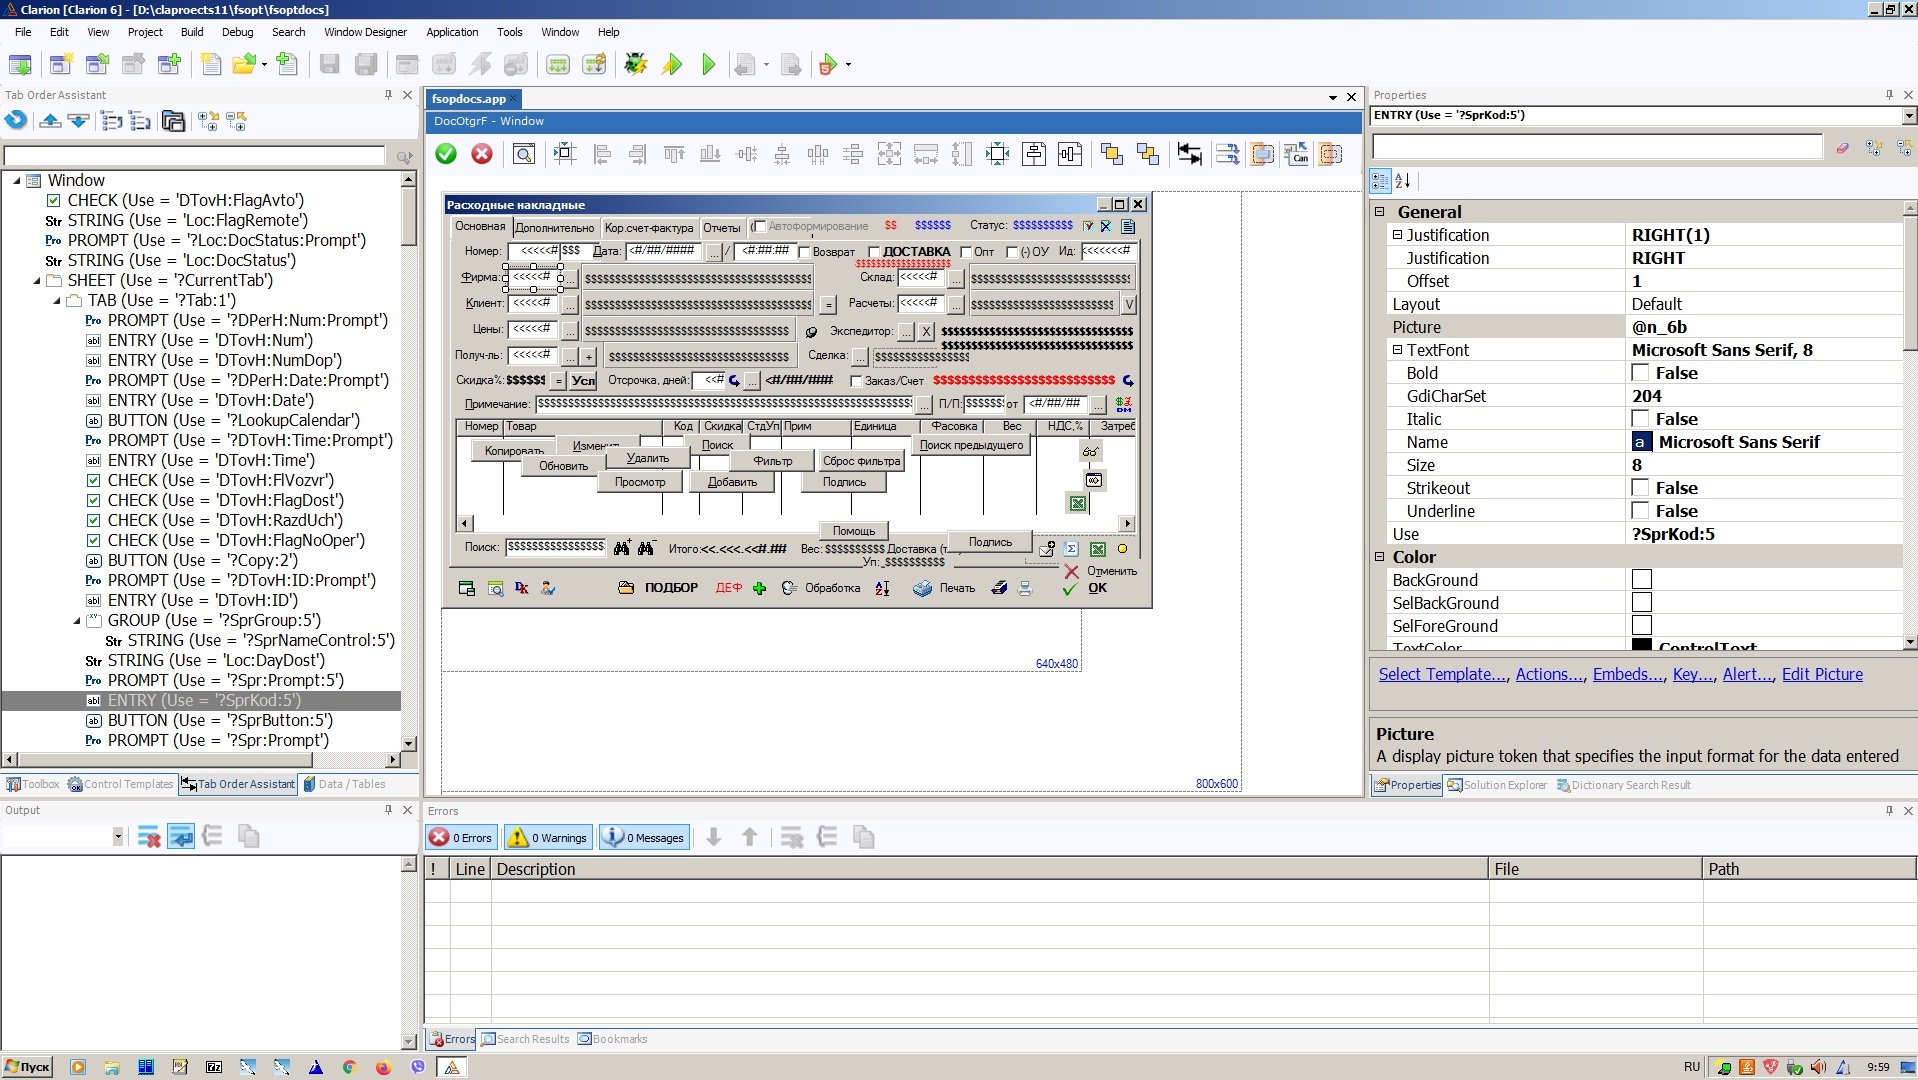Click the BackGround color swatch

[1641, 580]
